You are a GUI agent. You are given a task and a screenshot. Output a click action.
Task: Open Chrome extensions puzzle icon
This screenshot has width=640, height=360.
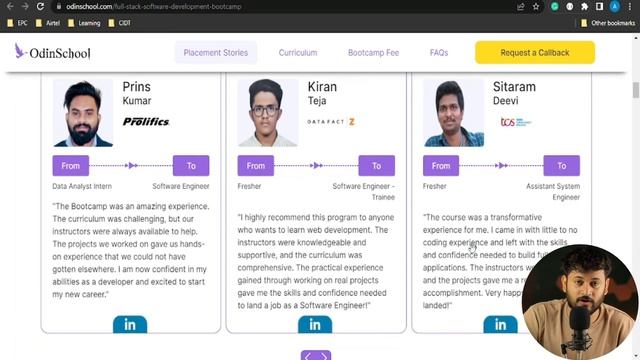(584, 7)
